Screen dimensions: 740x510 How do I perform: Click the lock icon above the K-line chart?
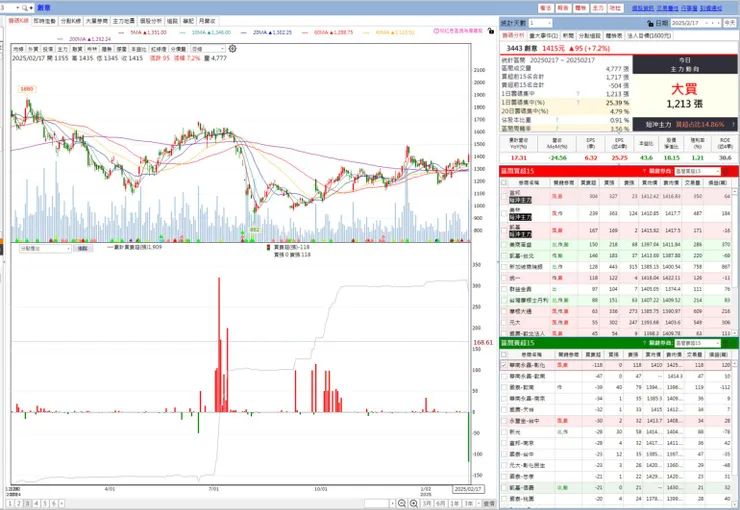pyautogui.click(x=491, y=31)
